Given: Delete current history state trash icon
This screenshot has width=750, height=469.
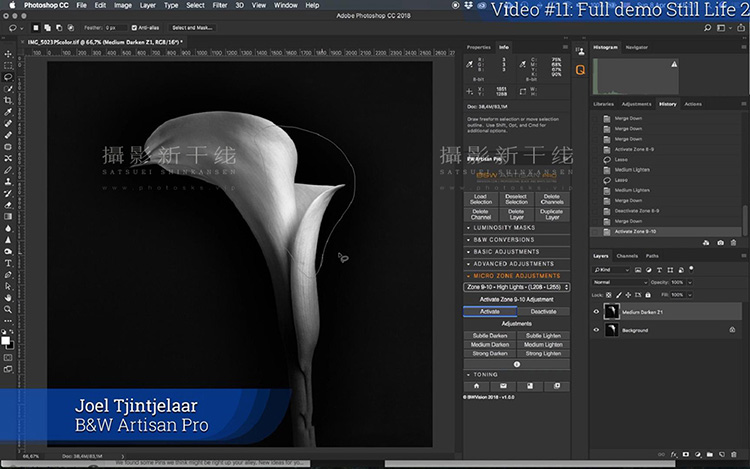Looking at the screenshot, I should coord(733,243).
